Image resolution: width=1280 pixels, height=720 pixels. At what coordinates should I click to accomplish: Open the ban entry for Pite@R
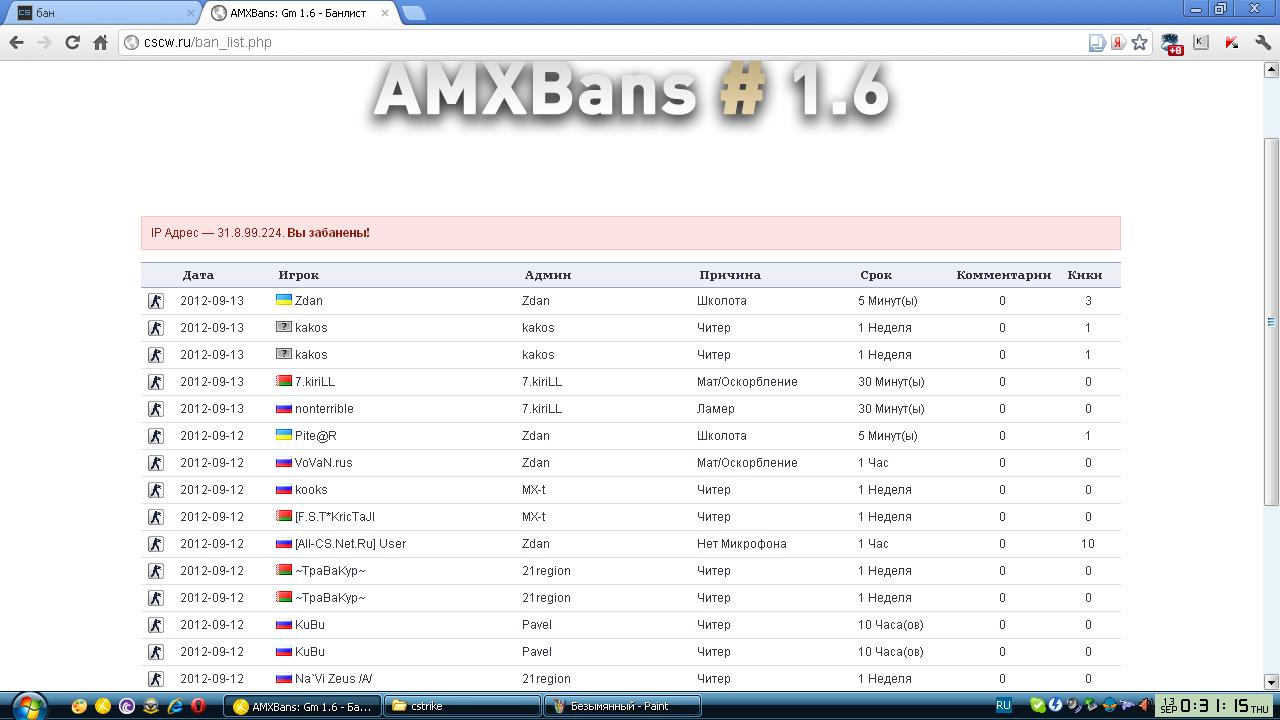pyautogui.click(x=315, y=435)
